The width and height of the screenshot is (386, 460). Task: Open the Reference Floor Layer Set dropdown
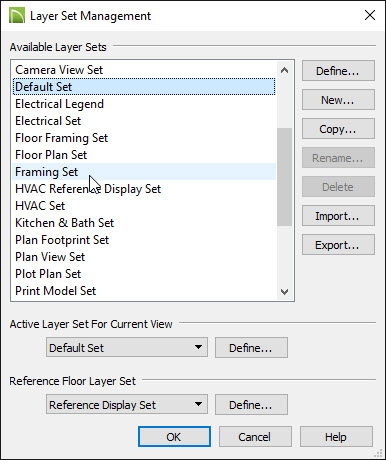[127, 405]
